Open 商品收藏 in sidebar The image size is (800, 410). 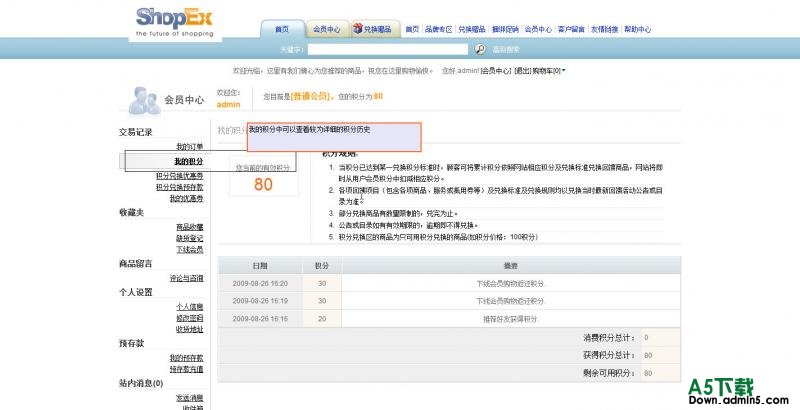pyautogui.click(x=189, y=227)
